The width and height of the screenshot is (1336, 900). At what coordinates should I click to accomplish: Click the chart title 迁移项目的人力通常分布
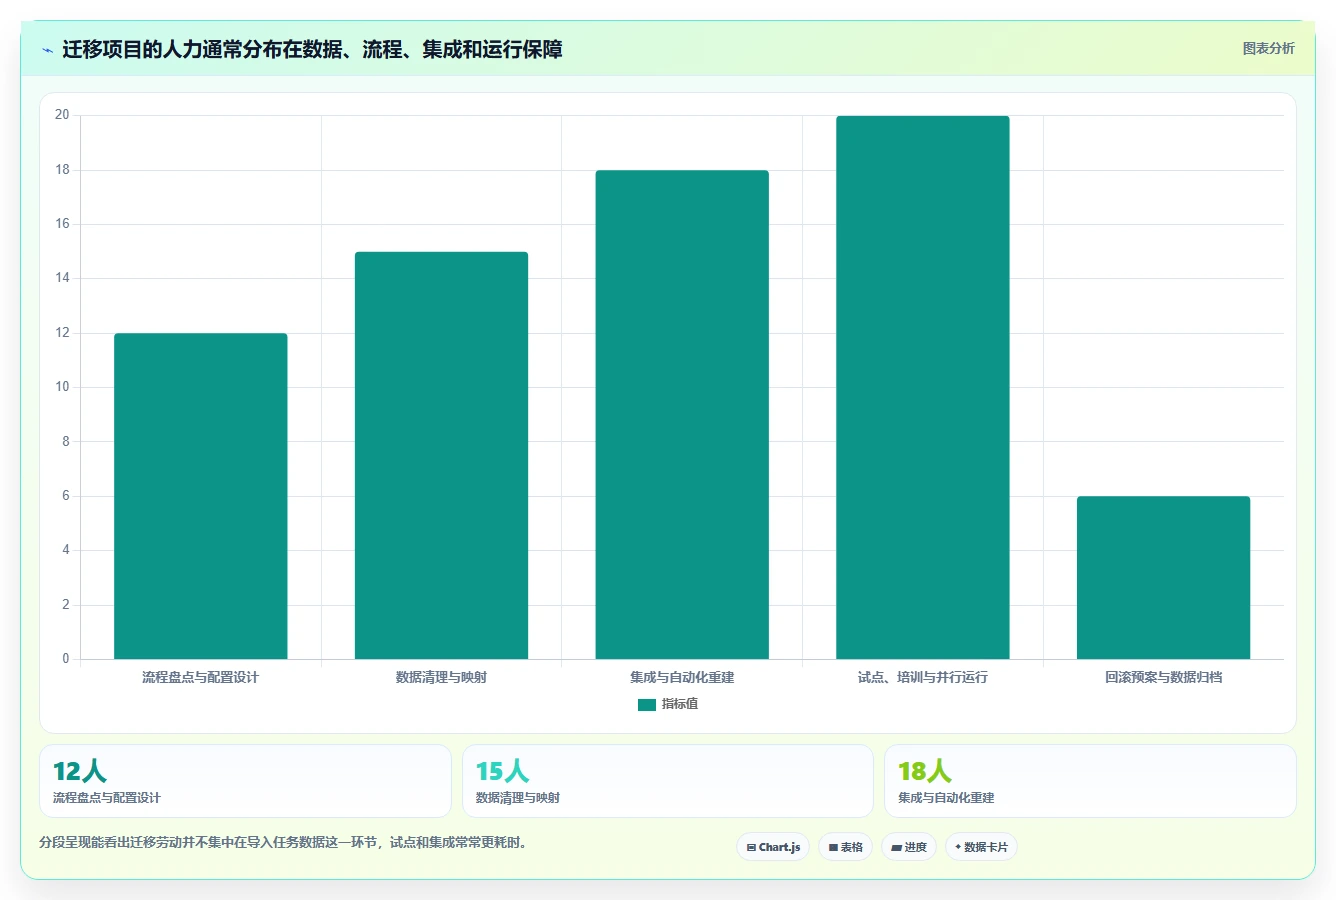click(312, 49)
